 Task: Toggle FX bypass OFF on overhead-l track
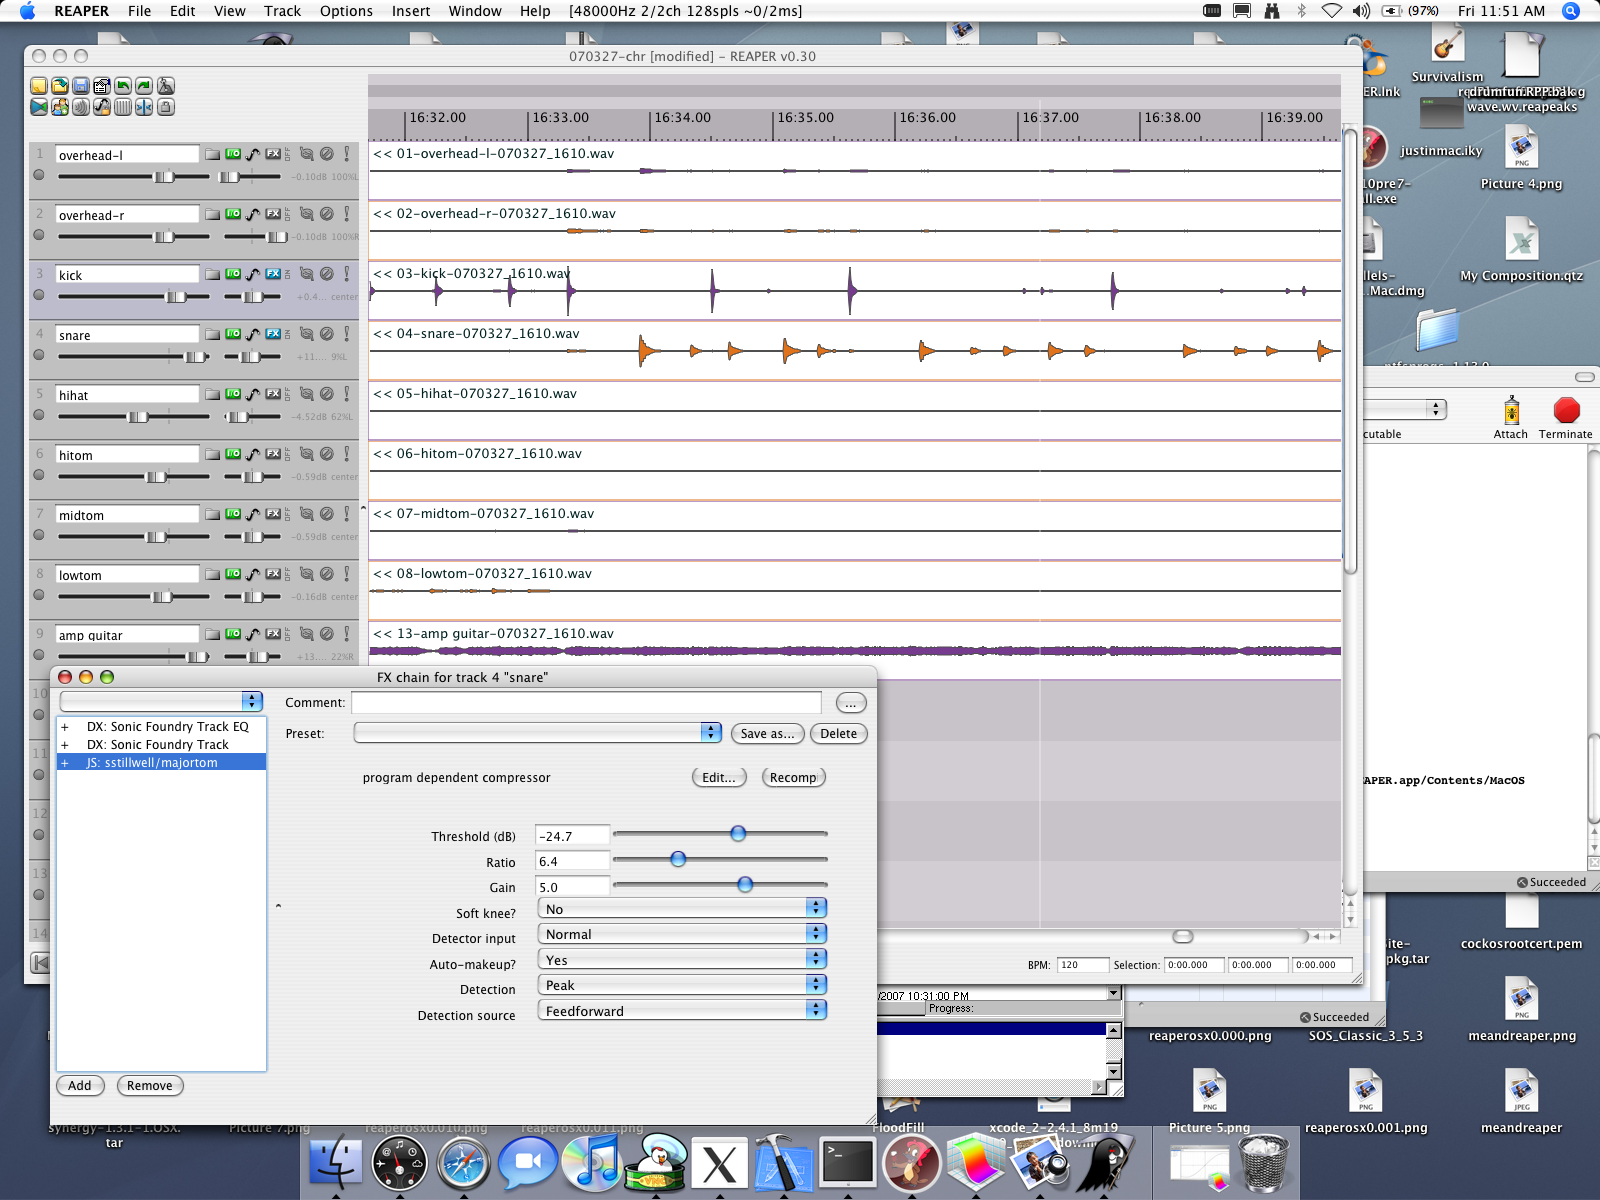[287, 154]
